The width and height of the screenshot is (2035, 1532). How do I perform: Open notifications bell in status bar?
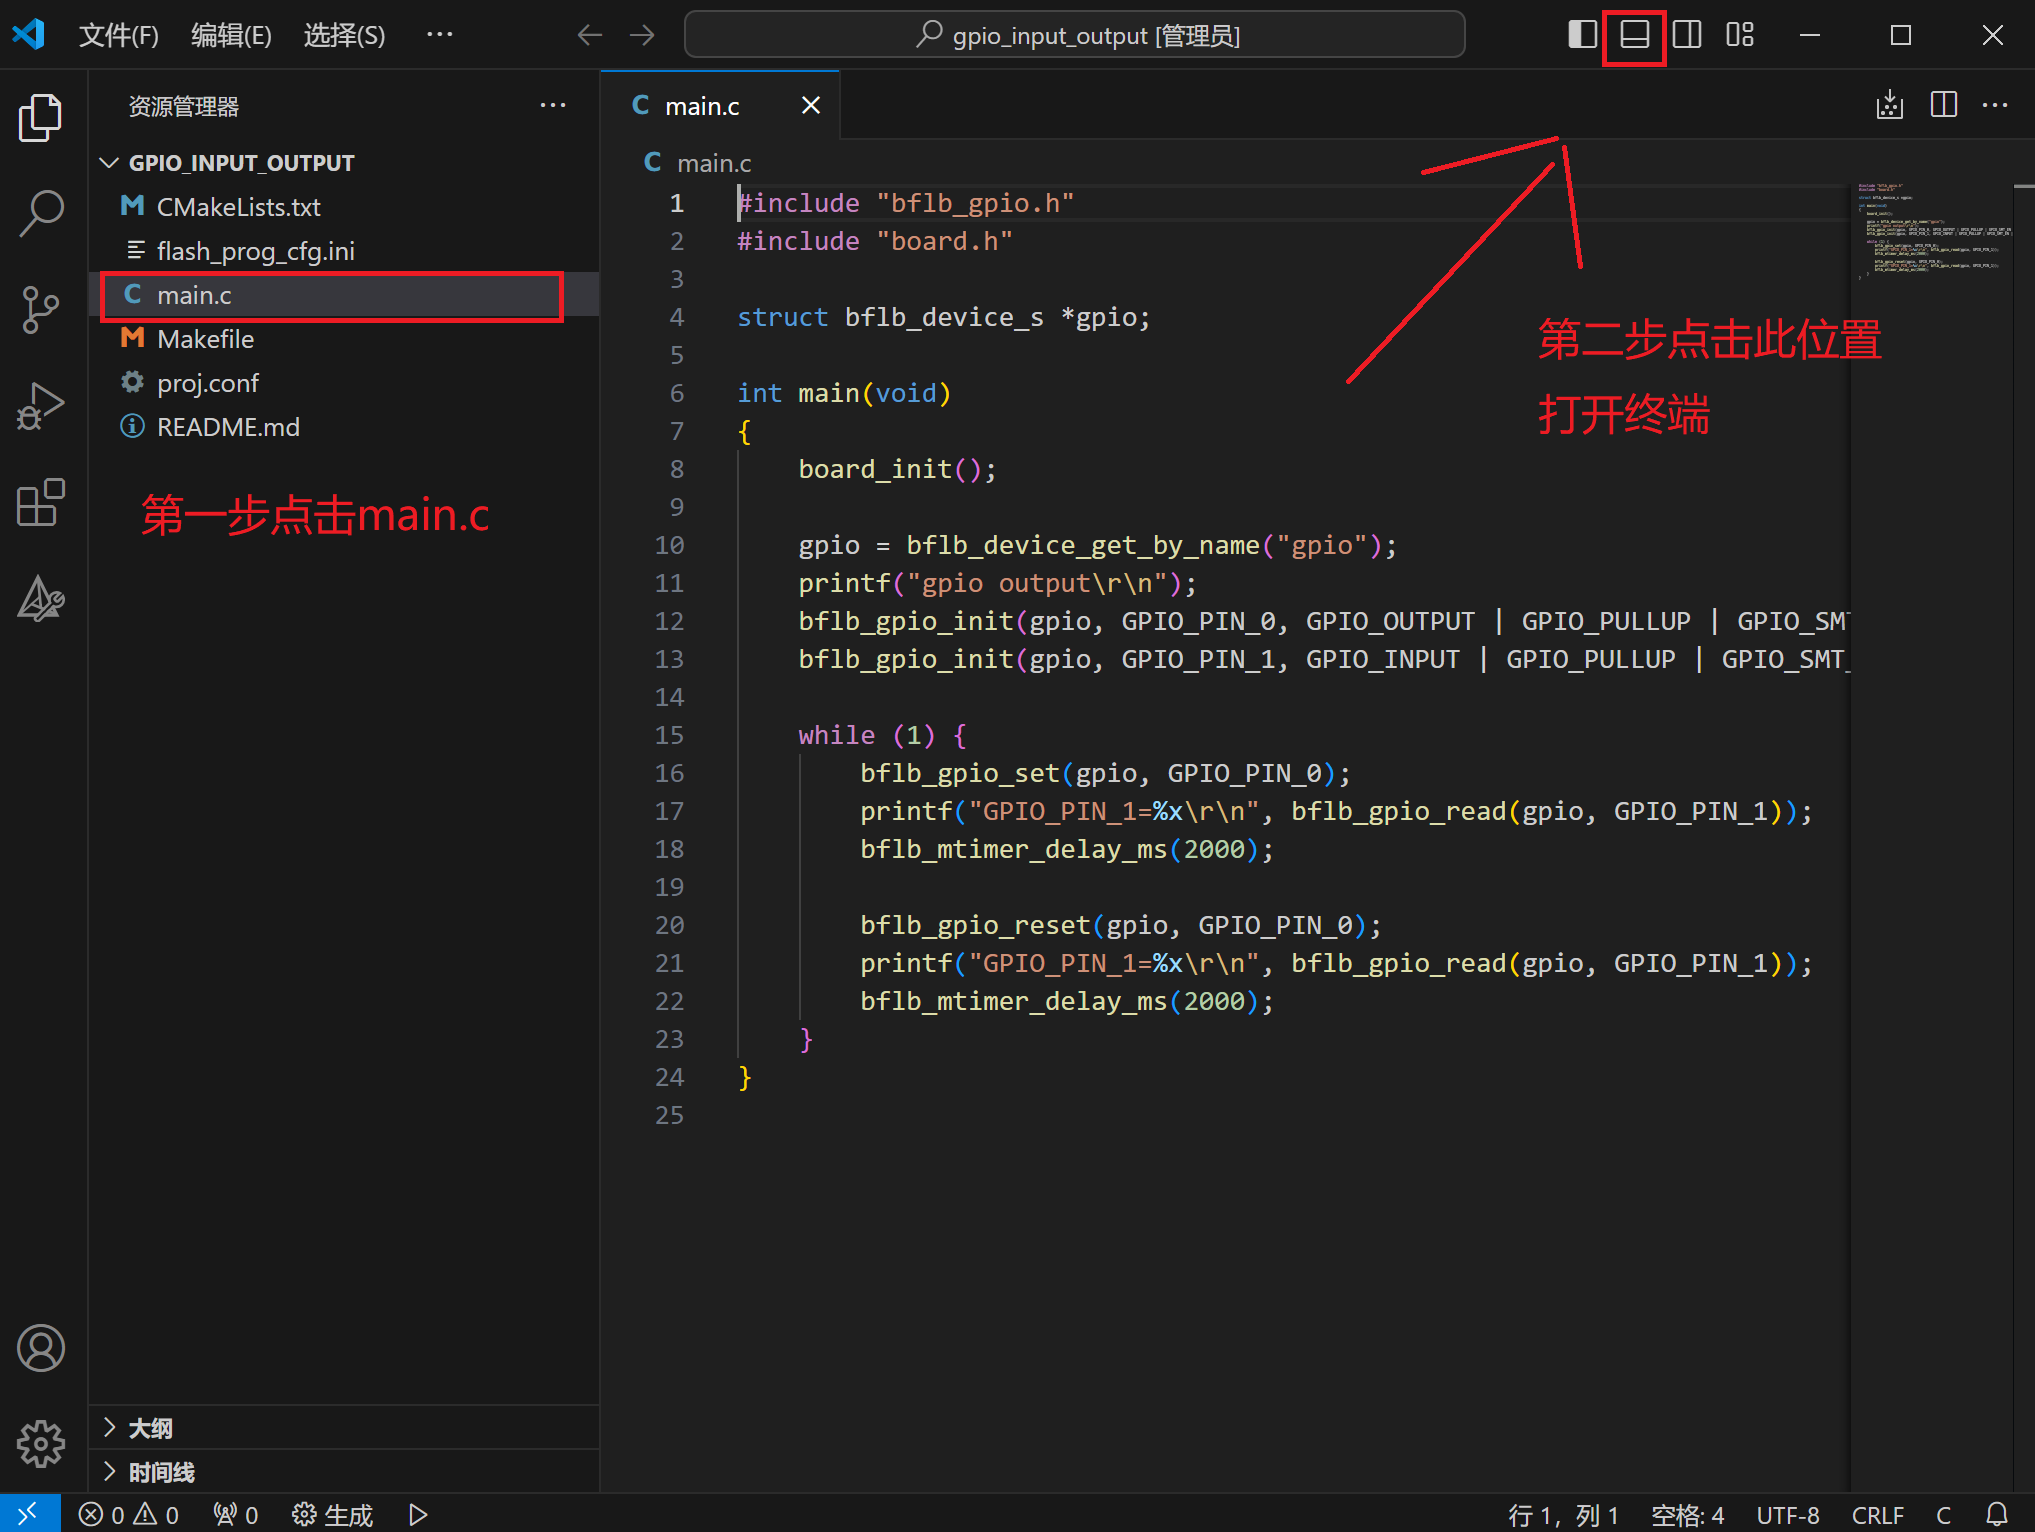[x=1996, y=1515]
